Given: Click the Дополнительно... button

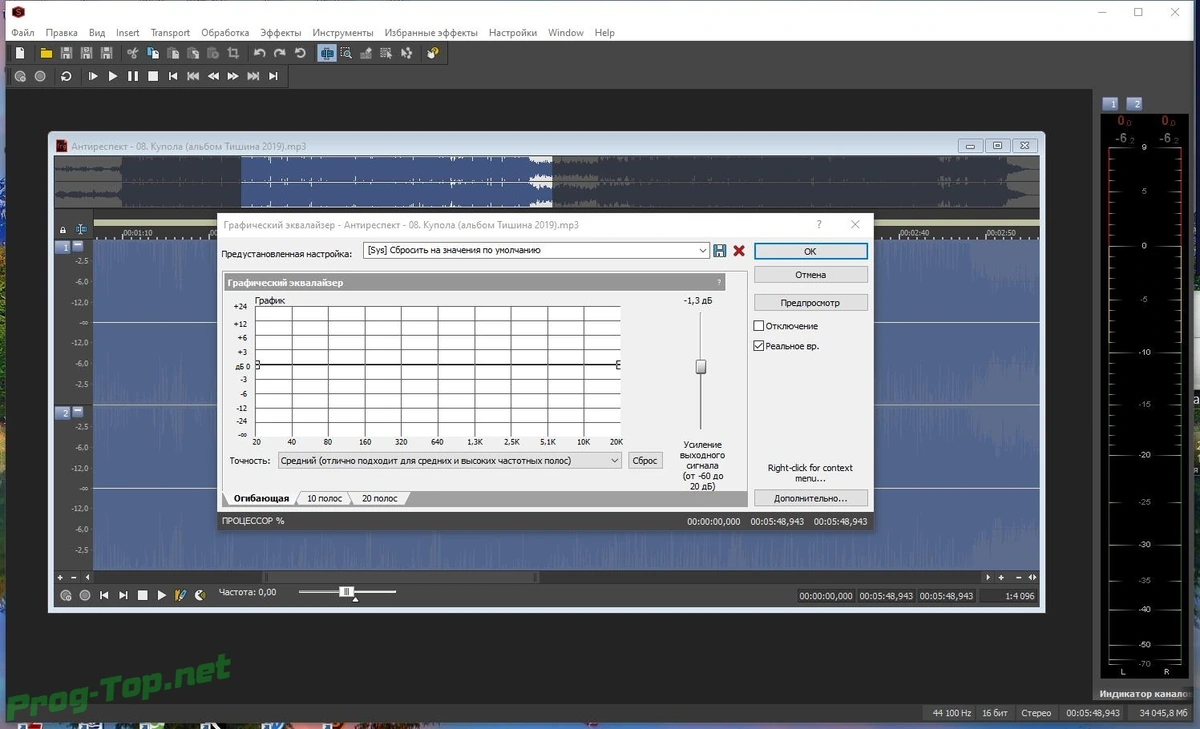Looking at the screenshot, I should click(810, 498).
